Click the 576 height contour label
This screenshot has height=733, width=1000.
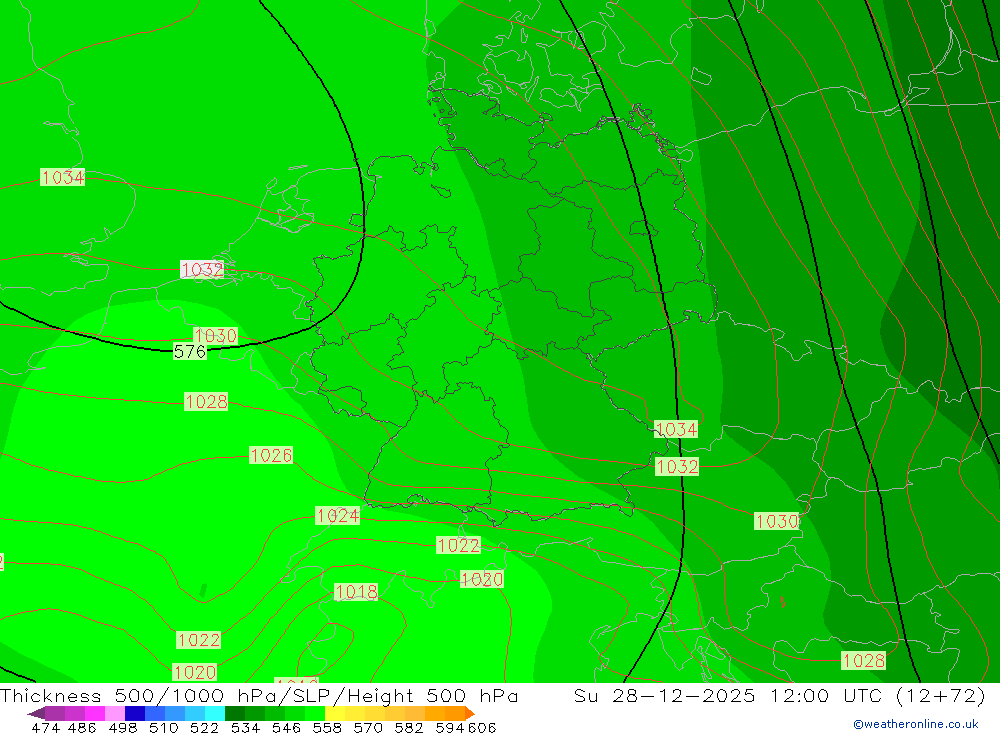(x=189, y=352)
